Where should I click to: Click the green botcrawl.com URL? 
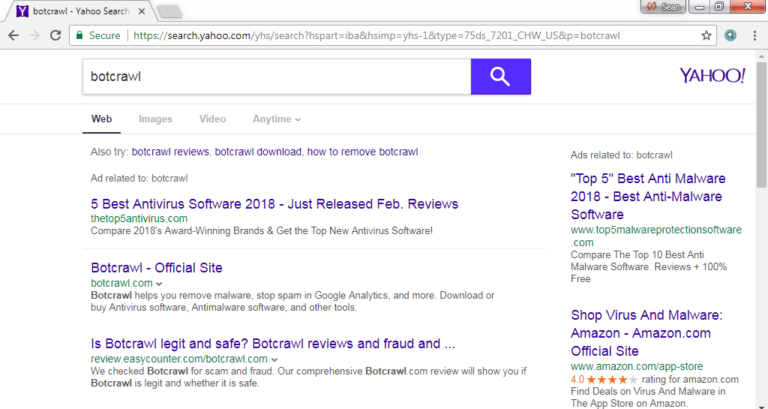pyautogui.click(x=121, y=283)
